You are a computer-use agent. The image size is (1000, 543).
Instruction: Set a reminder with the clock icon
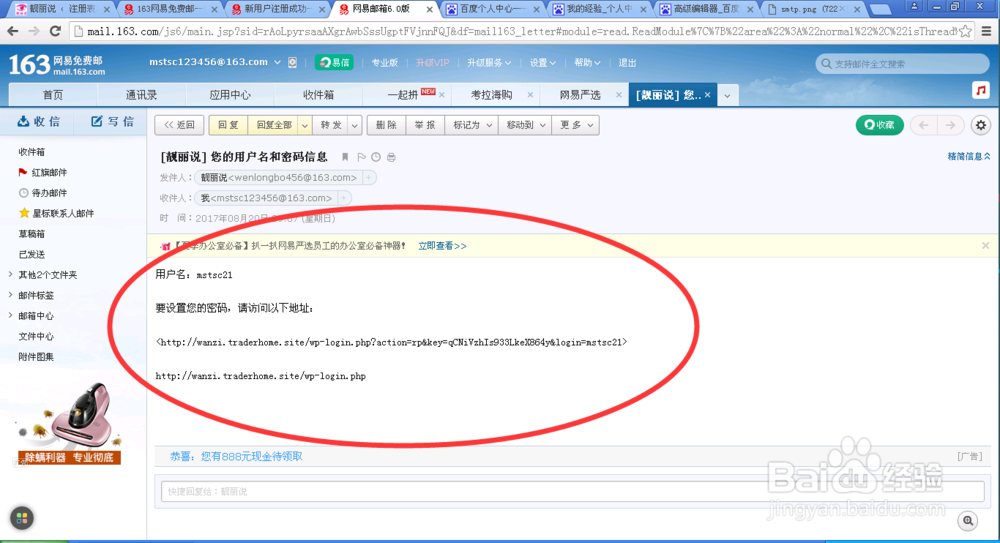[376, 157]
